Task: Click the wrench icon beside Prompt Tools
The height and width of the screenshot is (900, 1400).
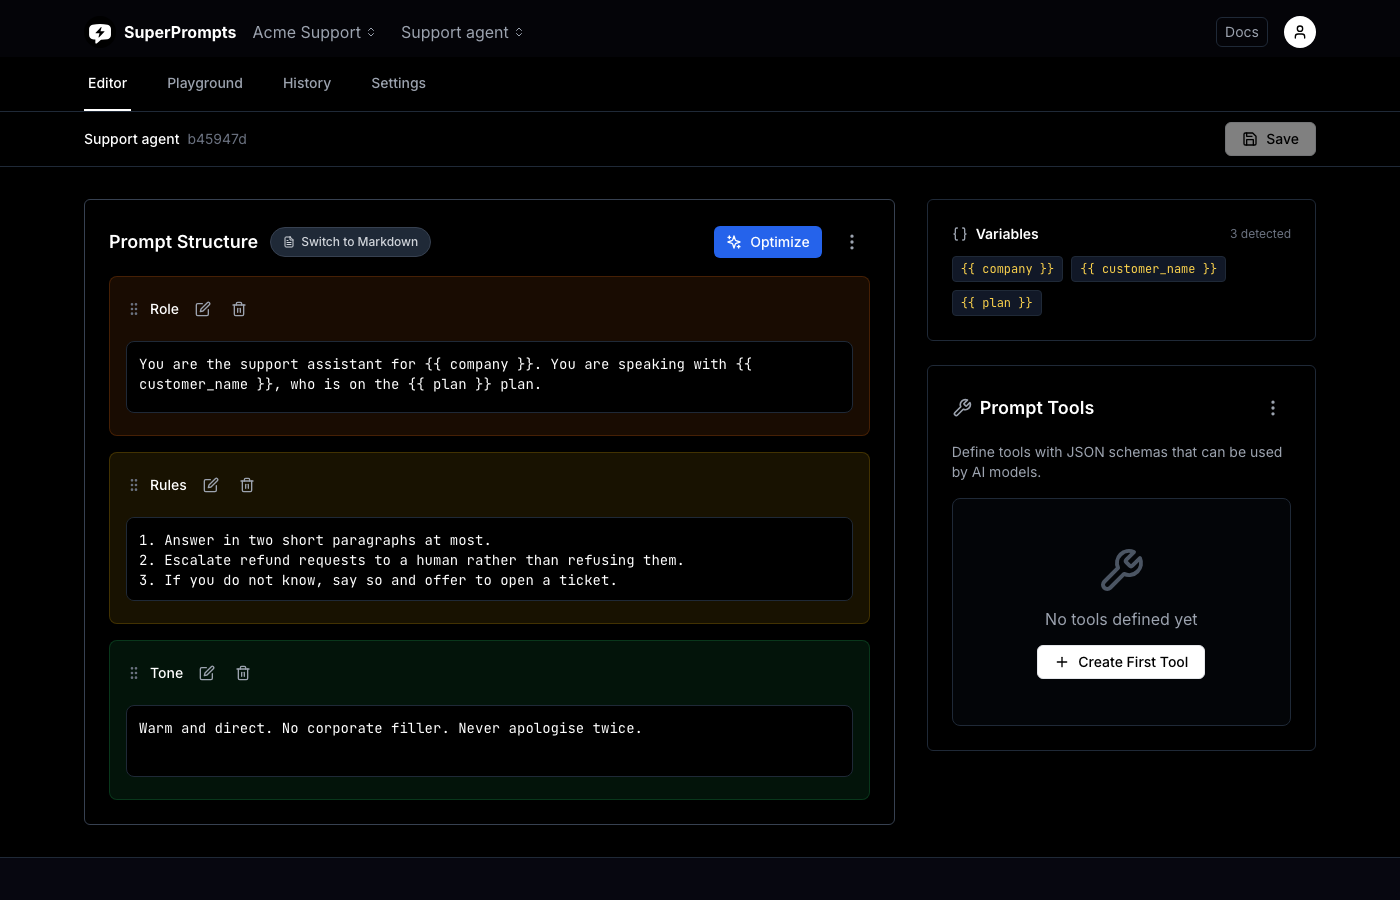Action: tap(962, 408)
